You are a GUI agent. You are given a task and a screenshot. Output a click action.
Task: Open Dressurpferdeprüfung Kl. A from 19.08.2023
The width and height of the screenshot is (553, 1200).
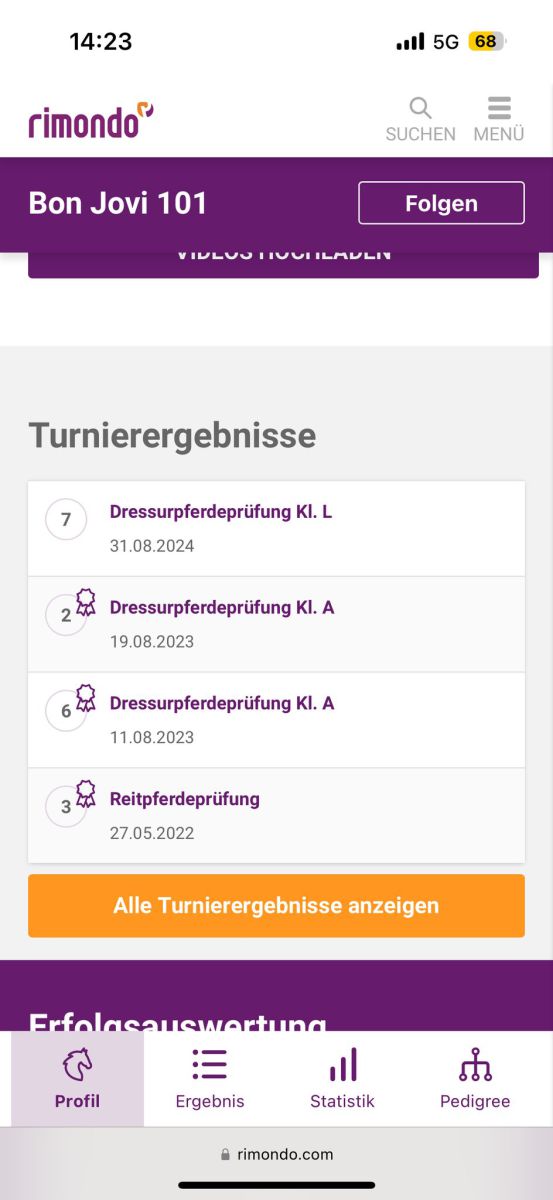tap(222, 608)
